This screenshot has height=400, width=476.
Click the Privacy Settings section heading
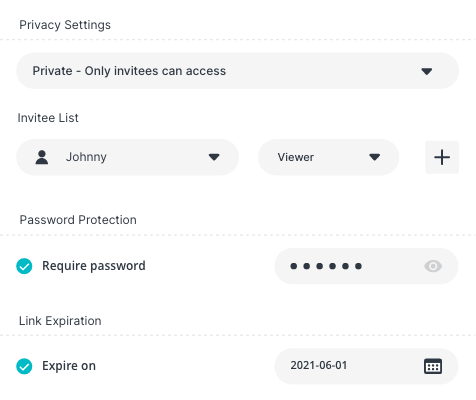click(x=65, y=25)
